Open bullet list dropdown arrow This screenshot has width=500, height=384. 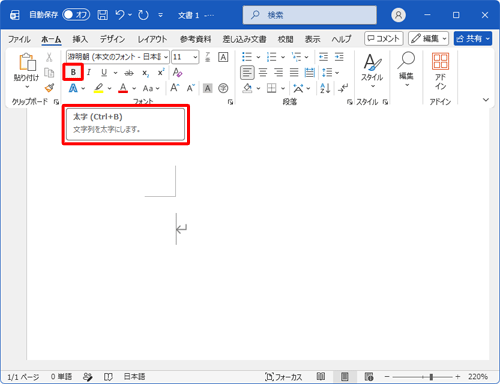(x=258, y=57)
